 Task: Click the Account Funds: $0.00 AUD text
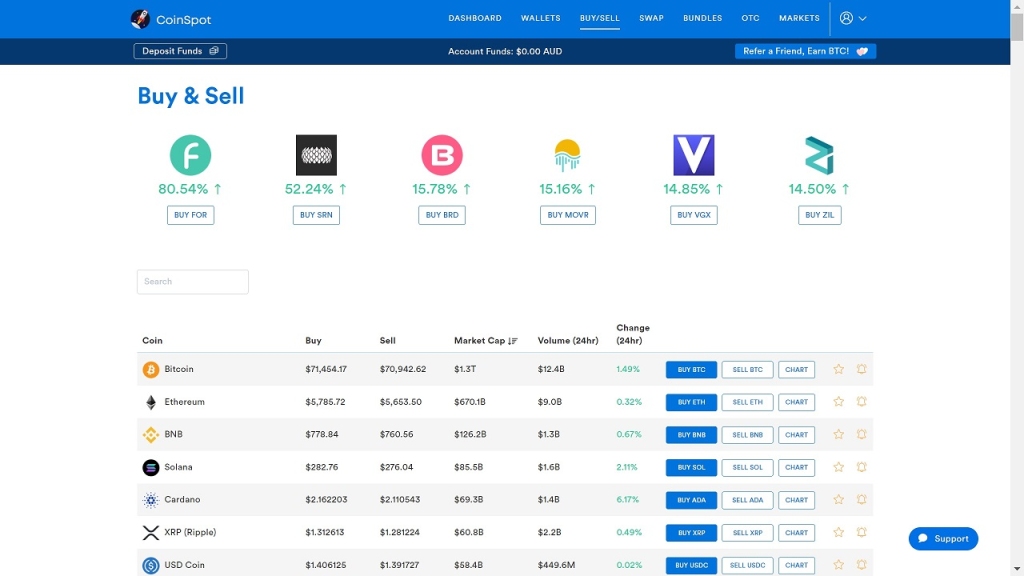point(505,51)
